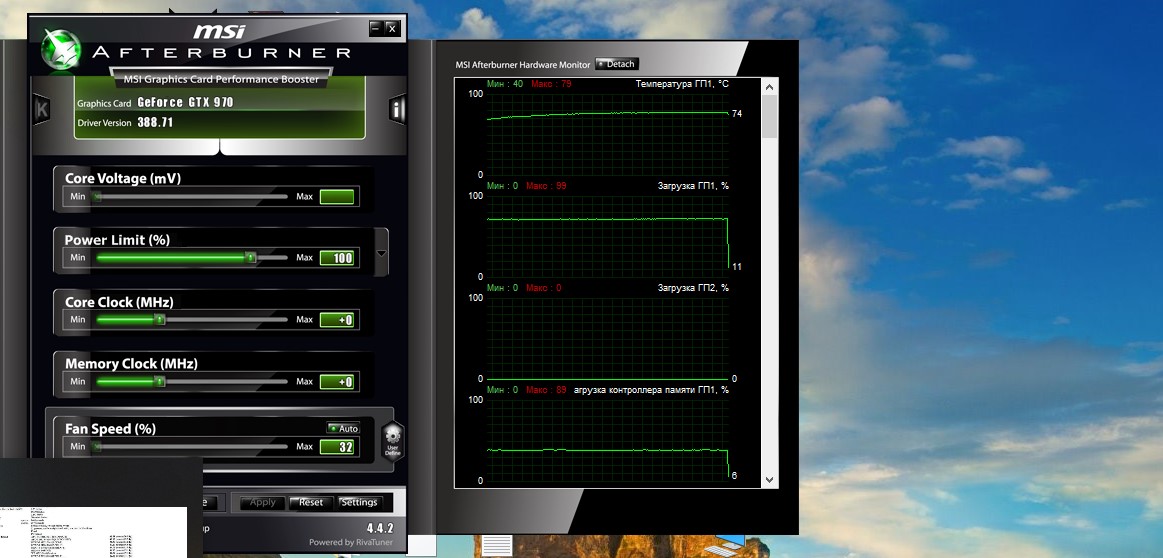
Task: Click the User Define fan gear icon
Action: point(392,441)
